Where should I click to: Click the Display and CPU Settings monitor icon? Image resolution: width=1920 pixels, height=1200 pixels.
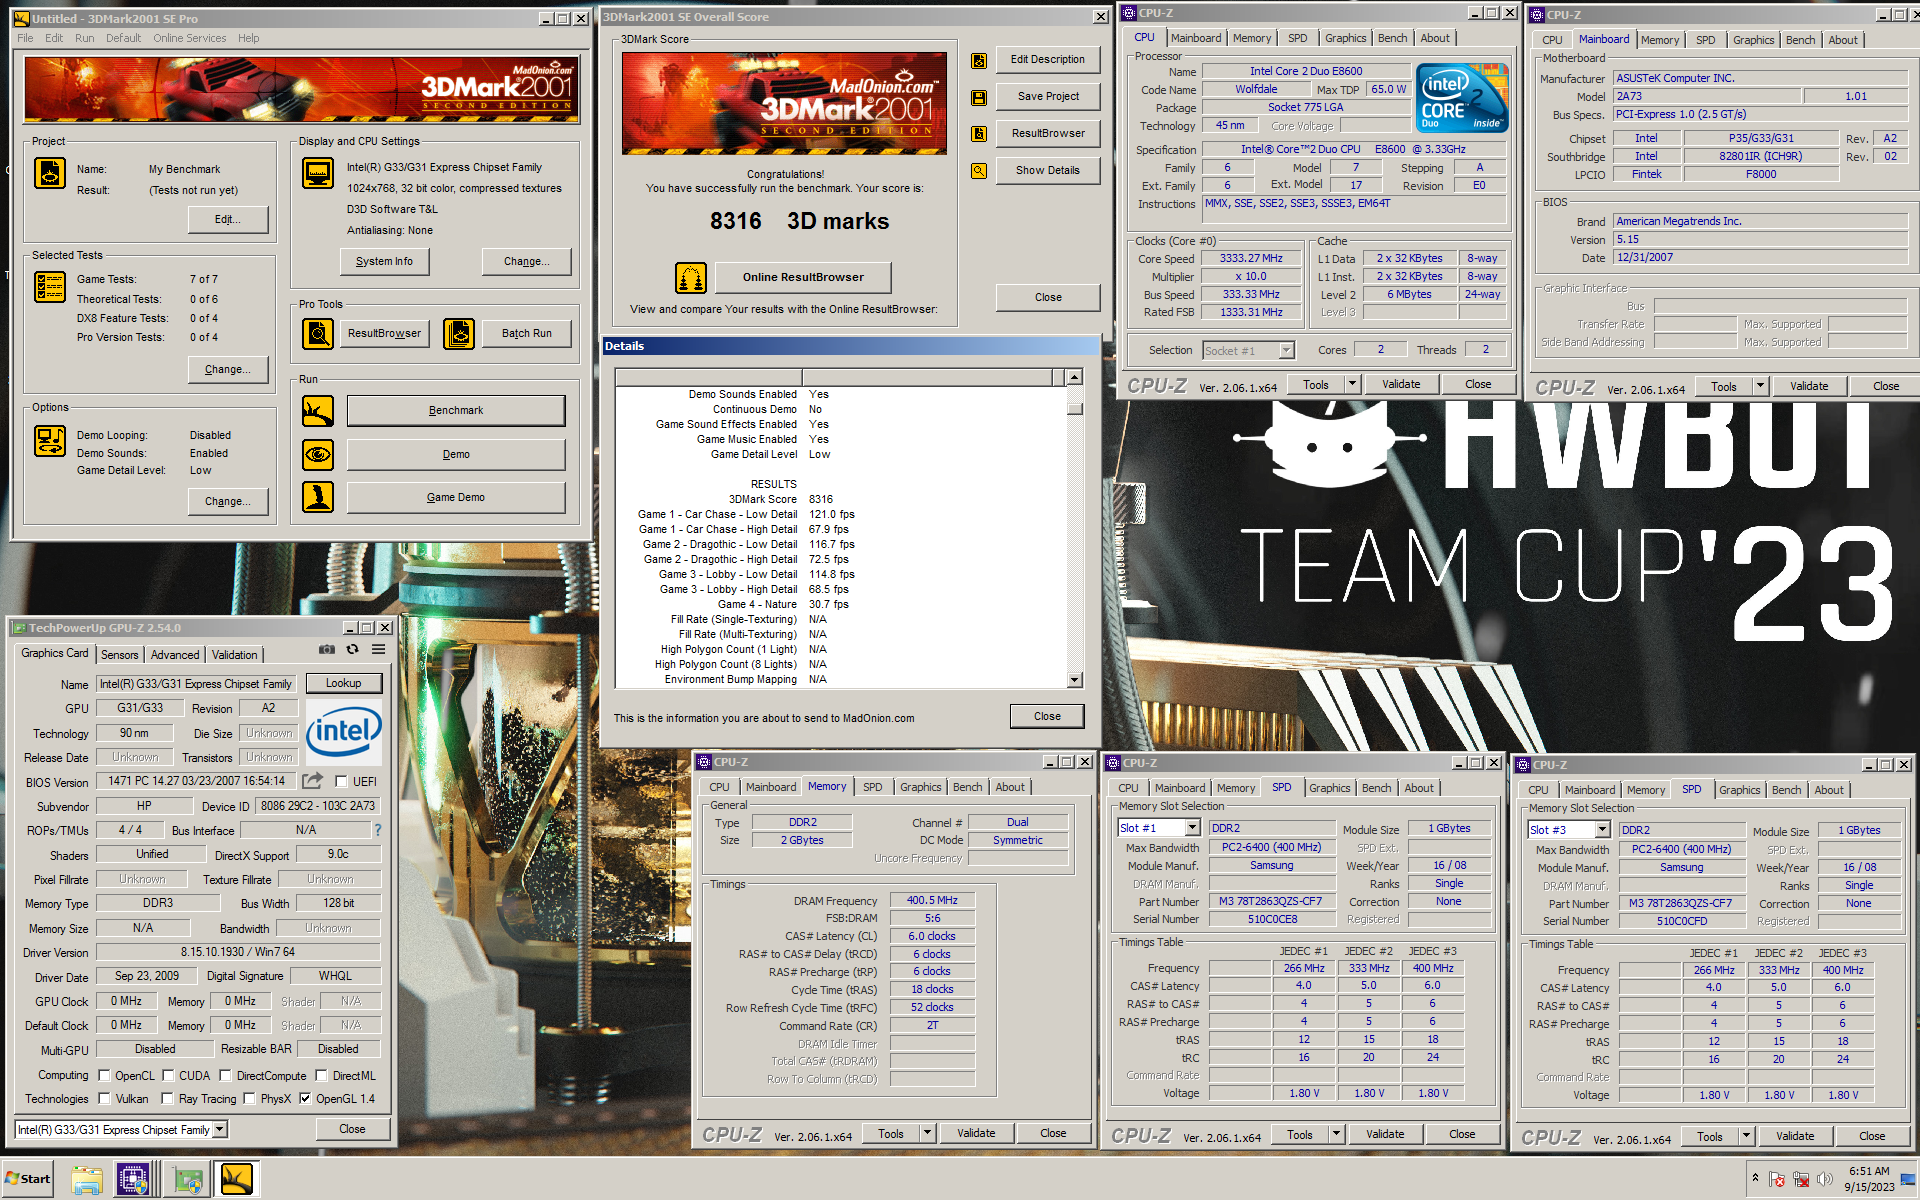pos(318,173)
